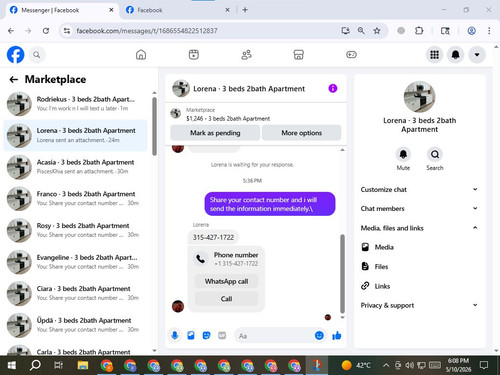Switch to the second Facebook browser tab

(x=178, y=10)
